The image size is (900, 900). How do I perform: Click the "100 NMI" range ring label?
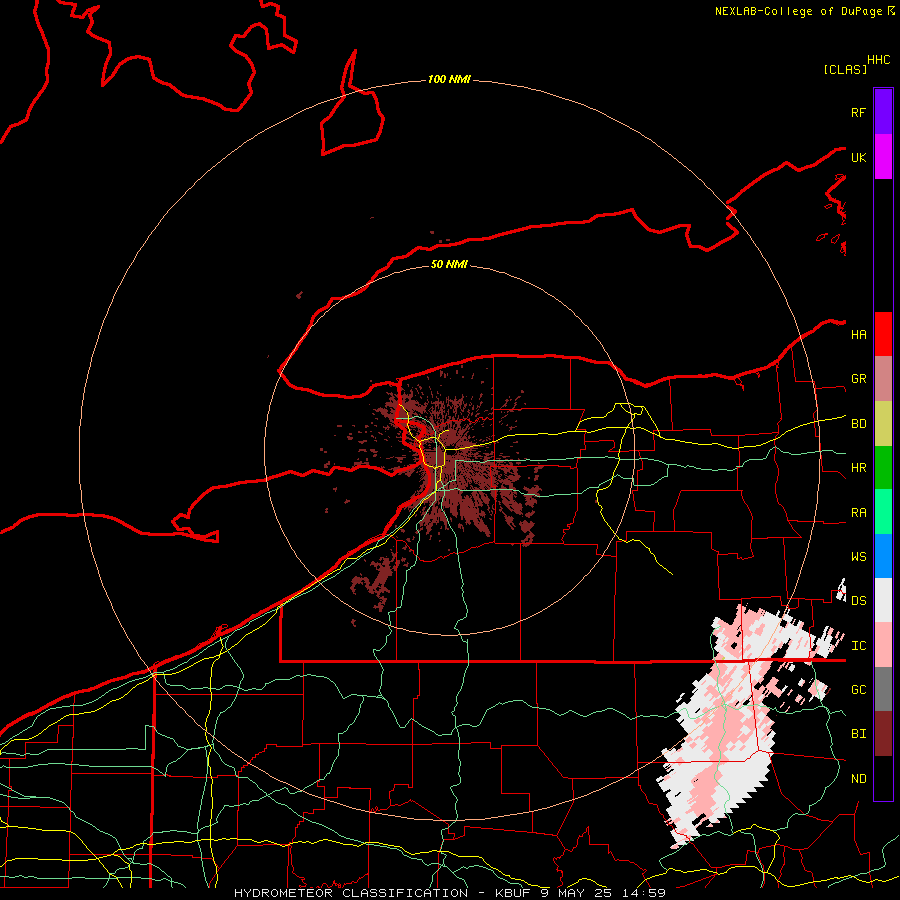click(x=449, y=79)
